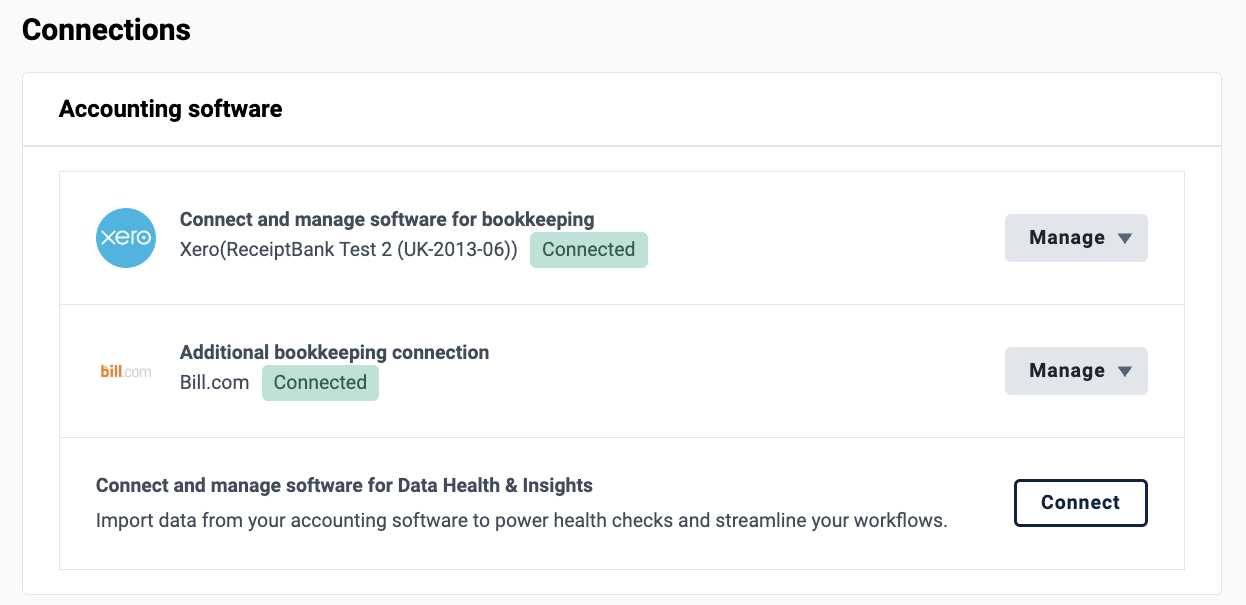Select the Data Health & Insights row
1246x605 pixels.
[x=622, y=503]
